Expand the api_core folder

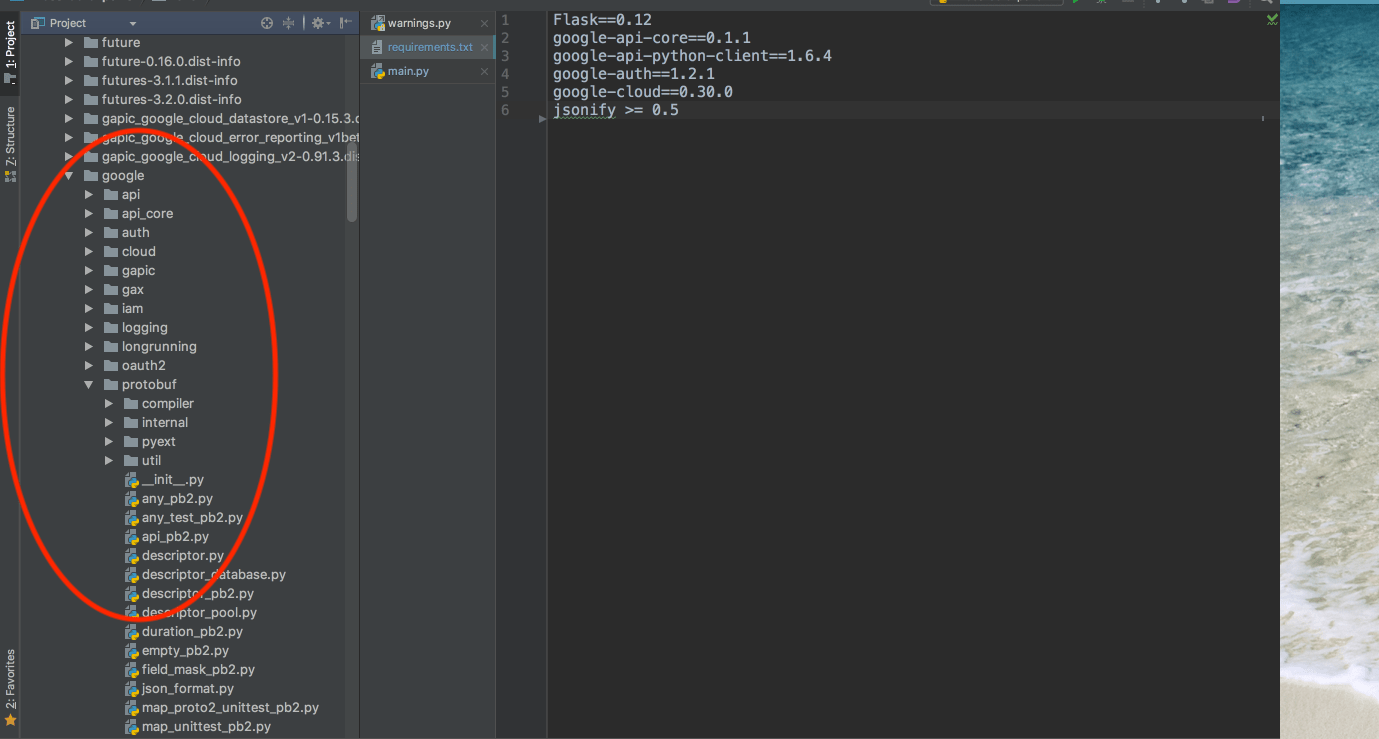[89, 214]
